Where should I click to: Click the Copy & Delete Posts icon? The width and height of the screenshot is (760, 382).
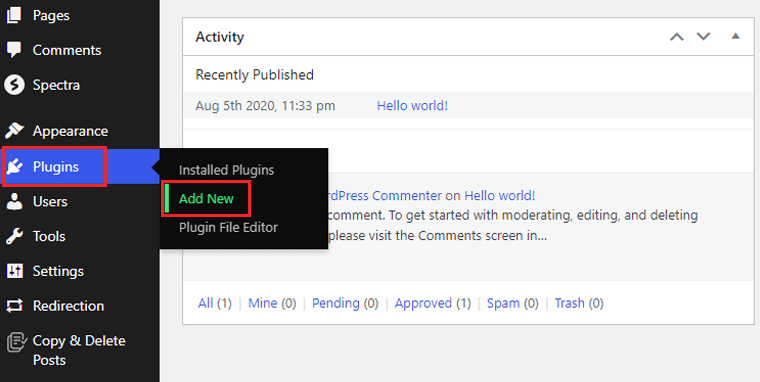[x=16, y=342]
